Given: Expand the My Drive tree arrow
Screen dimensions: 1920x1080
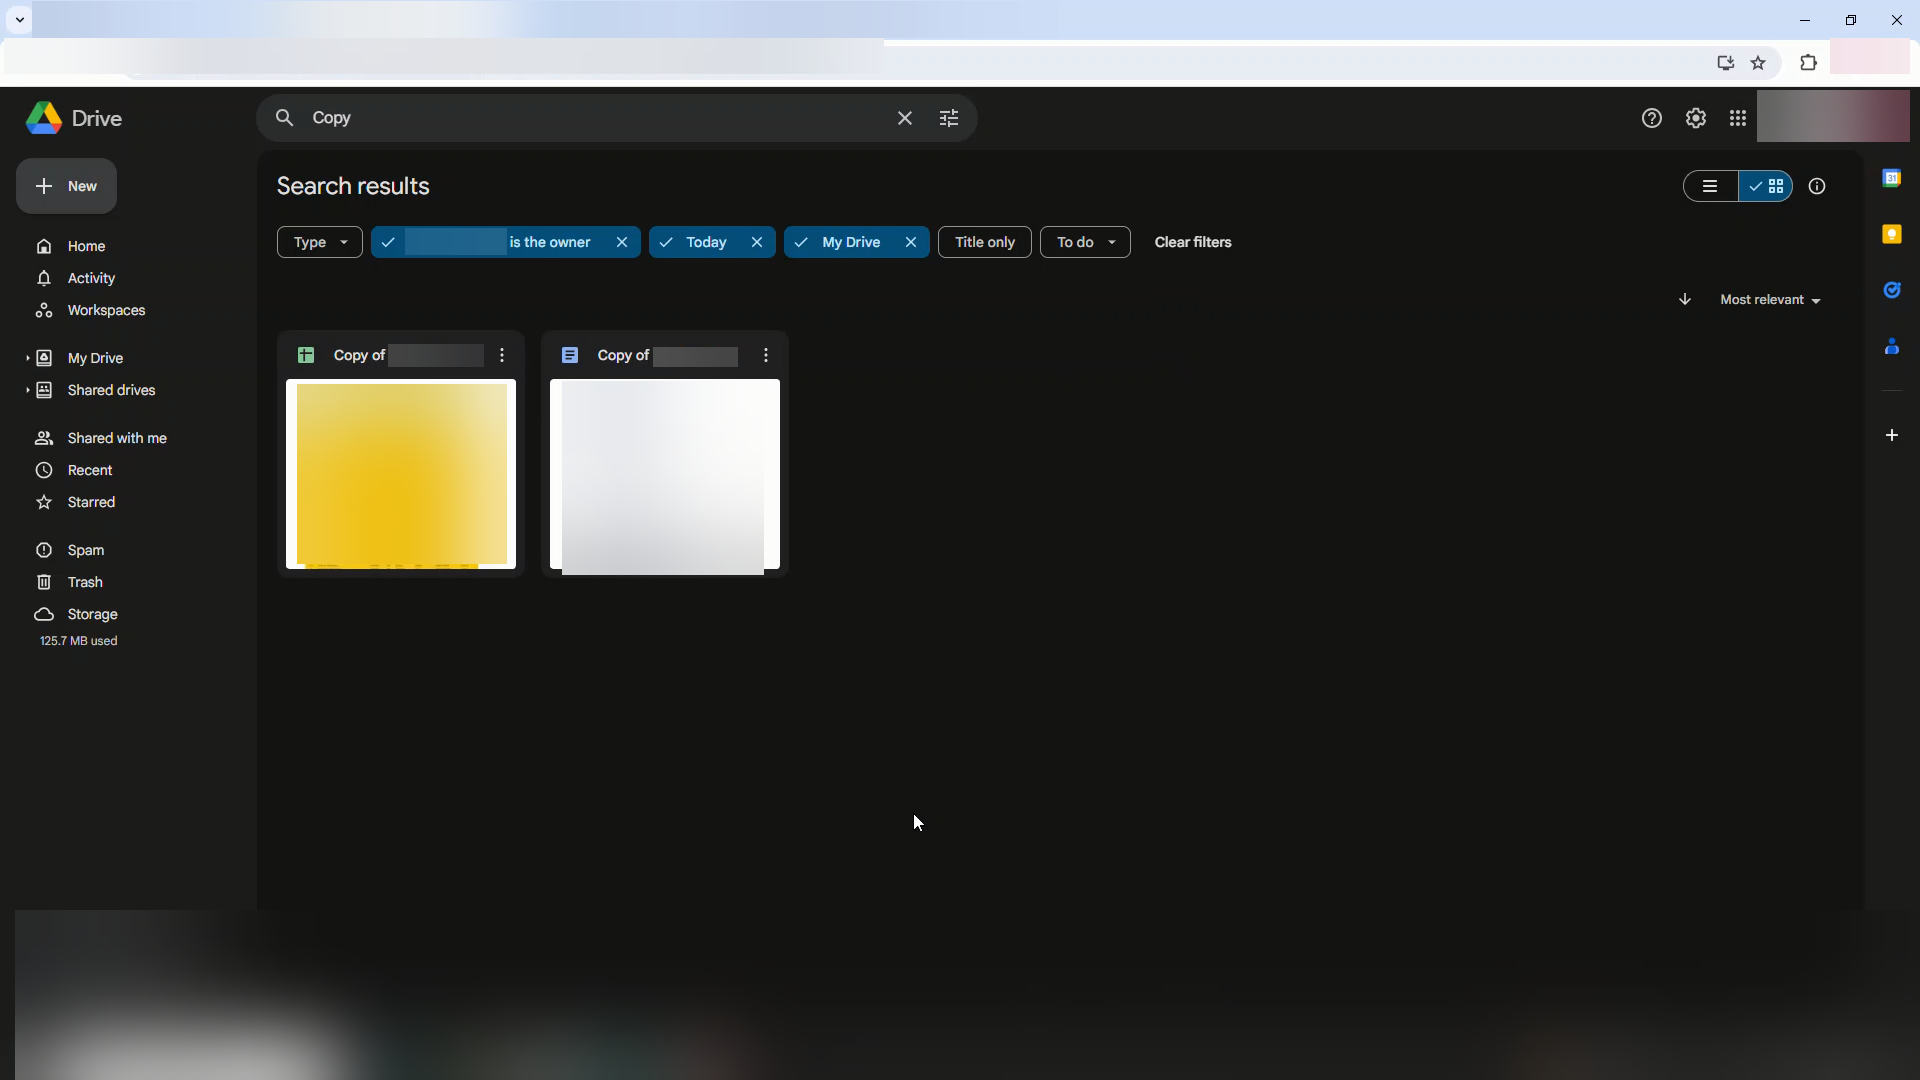Looking at the screenshot, I should pyautogui.click(x=27, y=358).
